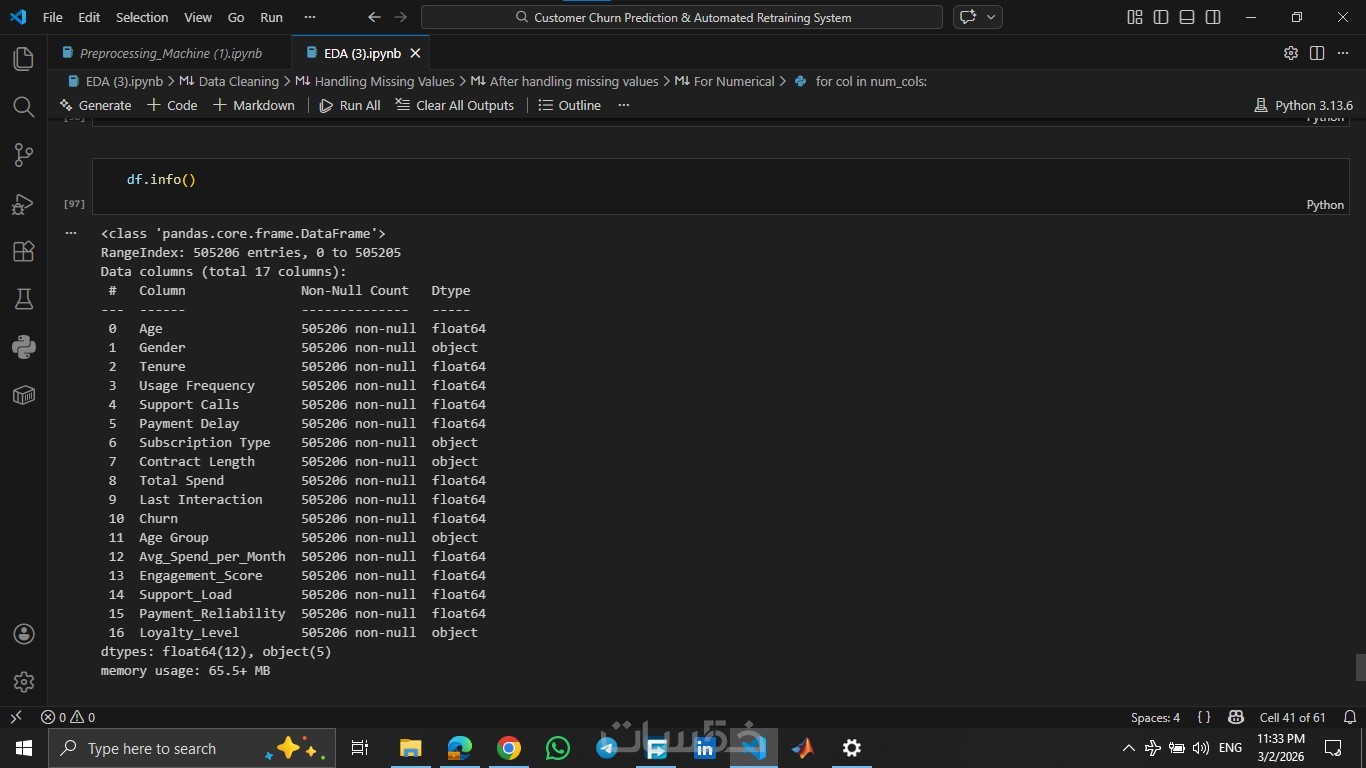Image resolution: width=1366 pixels, height=768 pixels.
Task: Click the Generate button in notebook toolbar
Action: 96,105
